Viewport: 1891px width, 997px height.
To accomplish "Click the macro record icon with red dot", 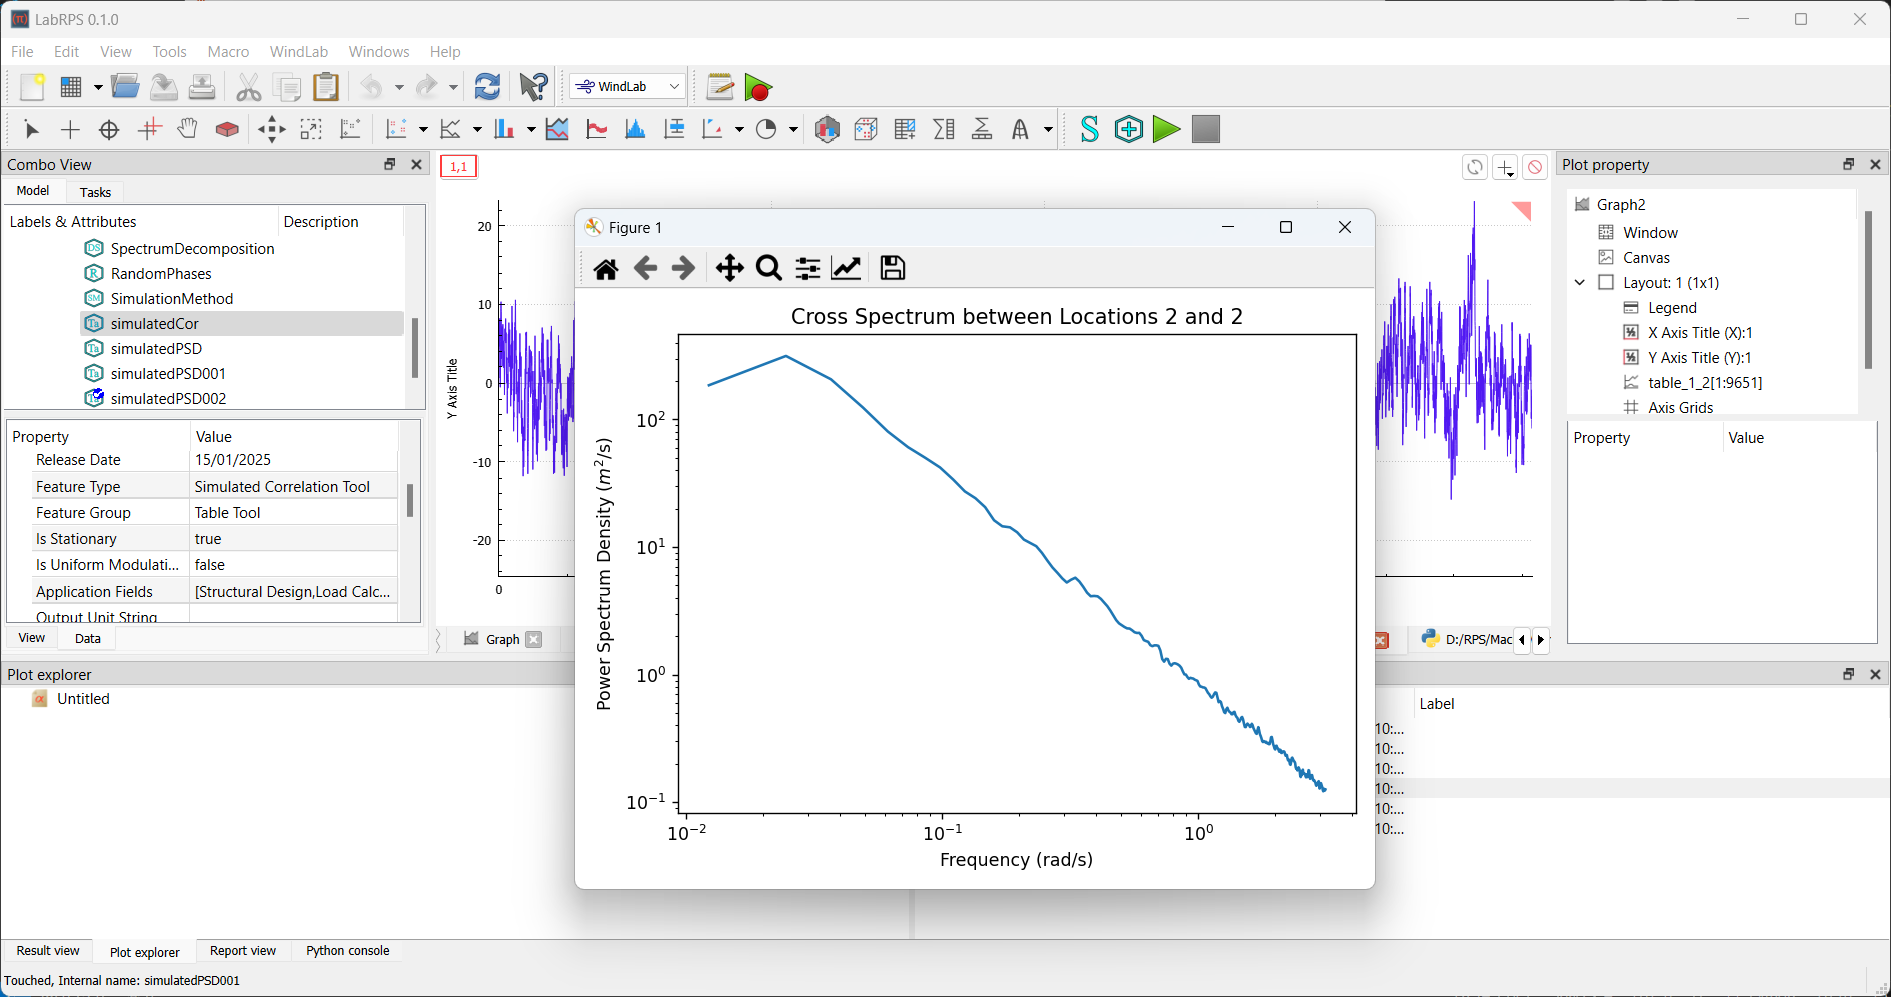I will click(x=759, y=88).
